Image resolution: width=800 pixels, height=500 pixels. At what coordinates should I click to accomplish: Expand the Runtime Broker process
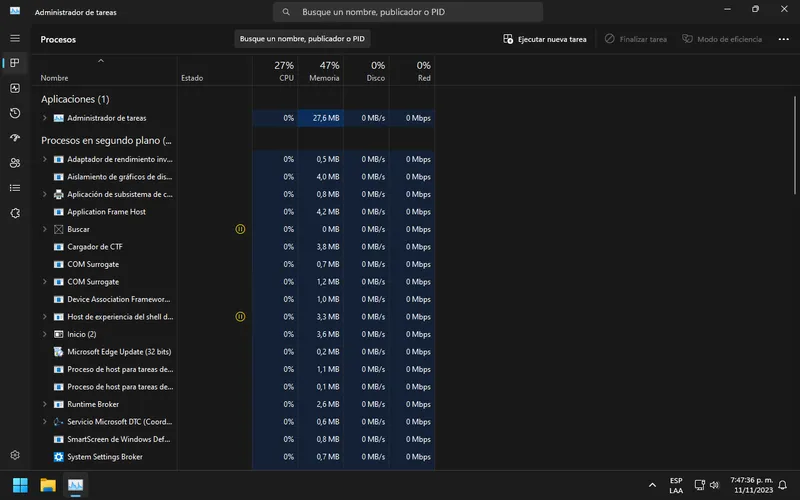45,404
